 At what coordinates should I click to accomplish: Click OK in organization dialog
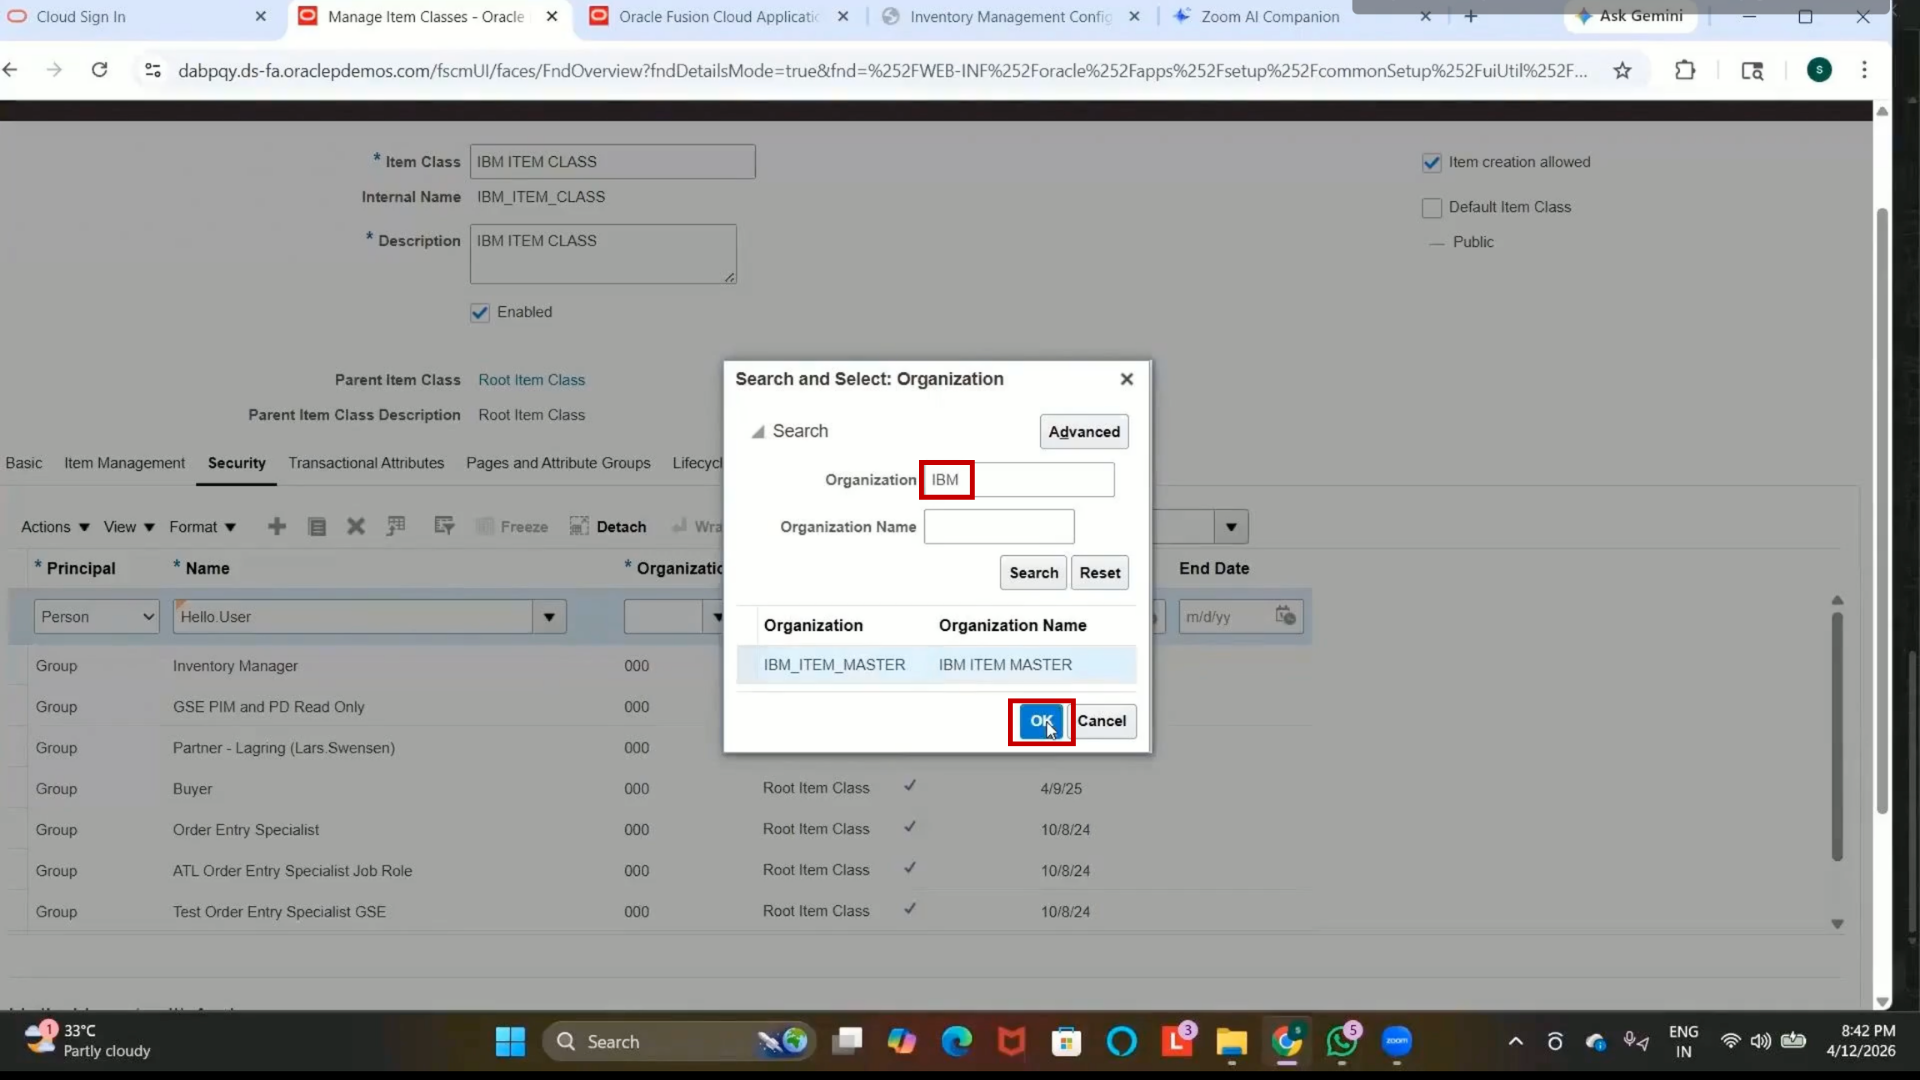1041,721
